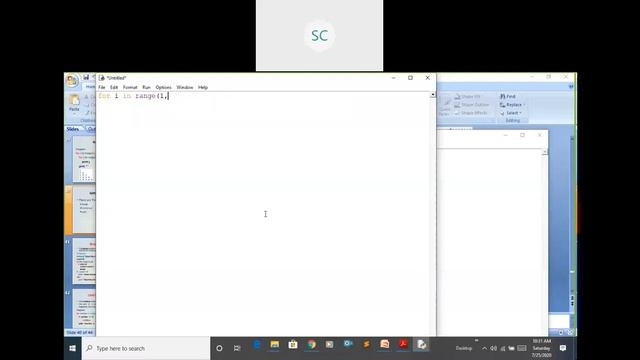Open Microsoft Edge from taskbar

tap(257, 345)
